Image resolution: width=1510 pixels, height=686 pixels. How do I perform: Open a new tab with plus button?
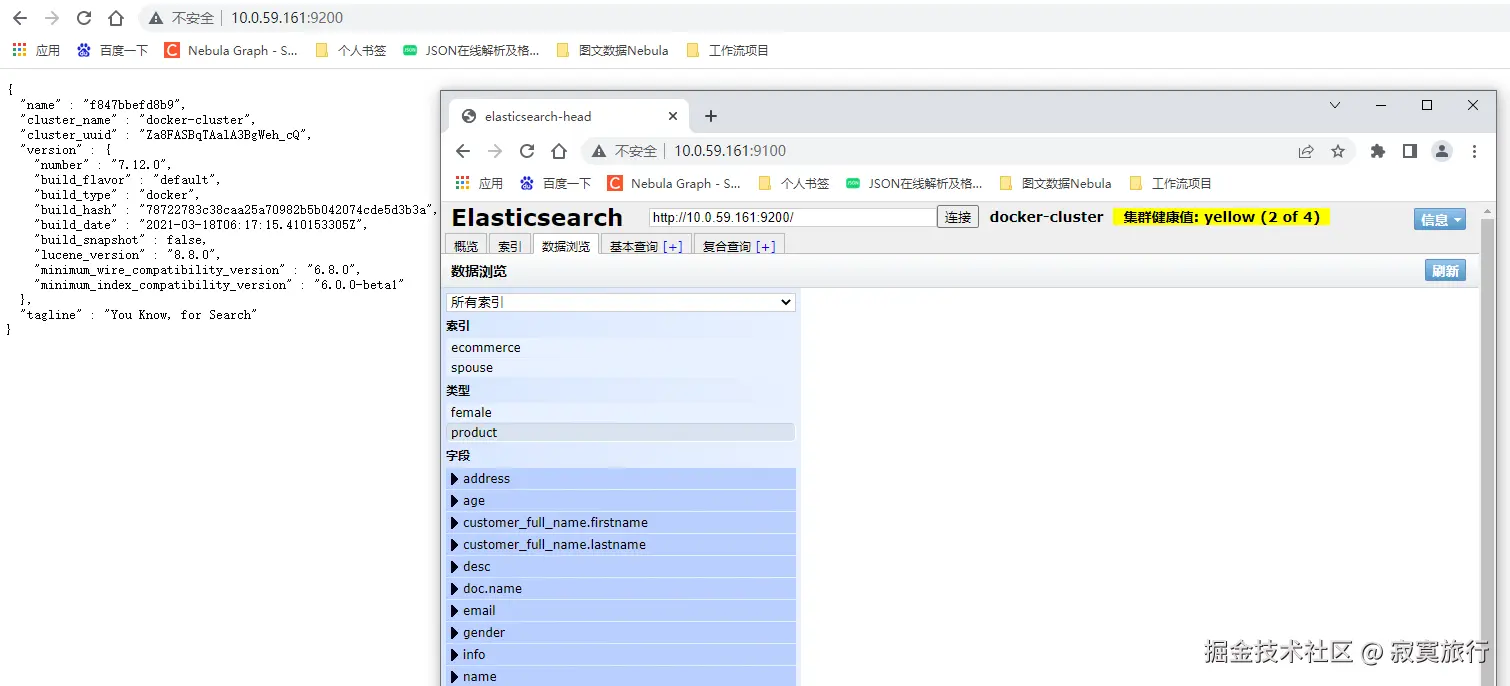click(x=711, y=116)
